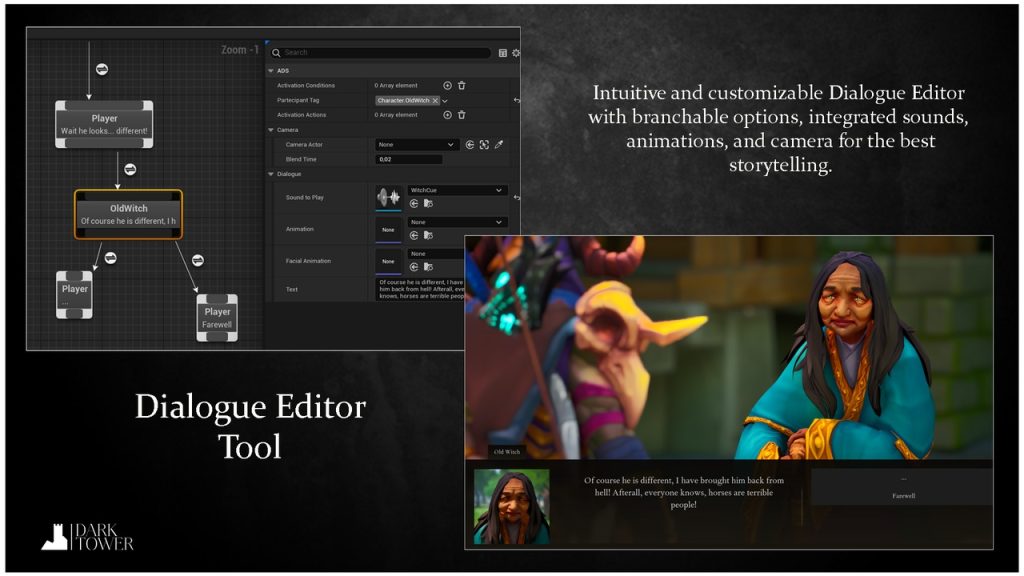Image resolution: width=1024 pixels, height=576 pixels.
Task: Open the Camera Actor dropdown
Action: click(x=417, y=145)
